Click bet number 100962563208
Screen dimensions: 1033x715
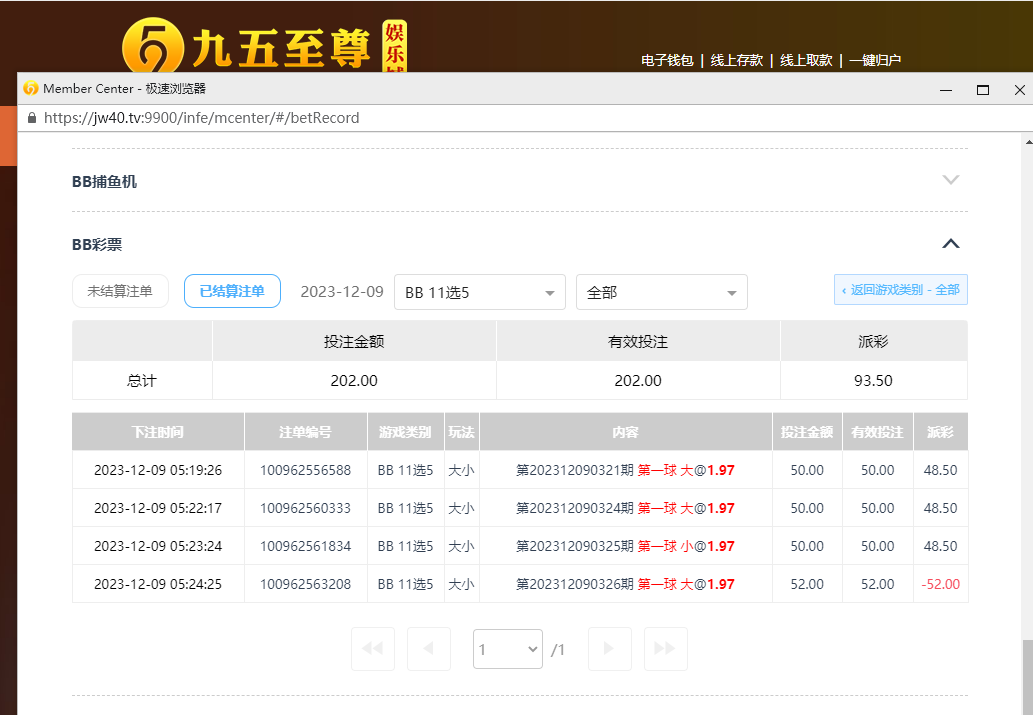pyautogui.click(x=306, y=585)
